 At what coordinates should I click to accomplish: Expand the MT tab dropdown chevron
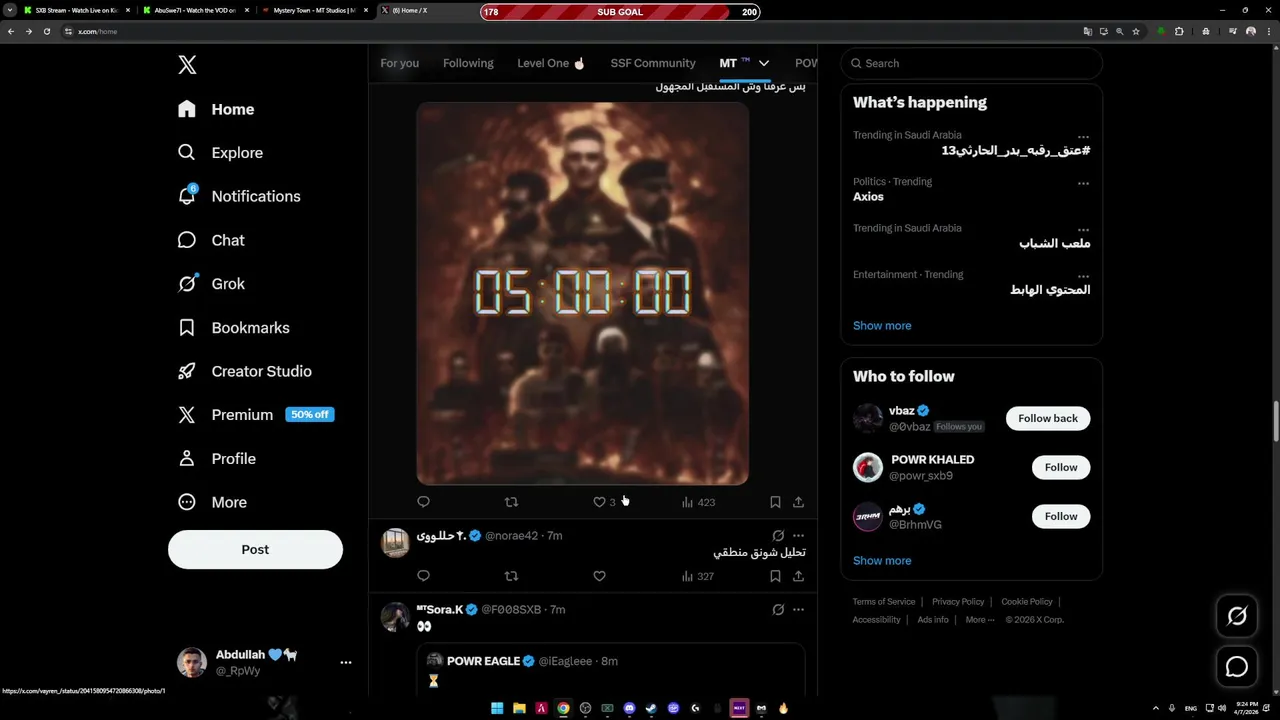click(764, 63)
